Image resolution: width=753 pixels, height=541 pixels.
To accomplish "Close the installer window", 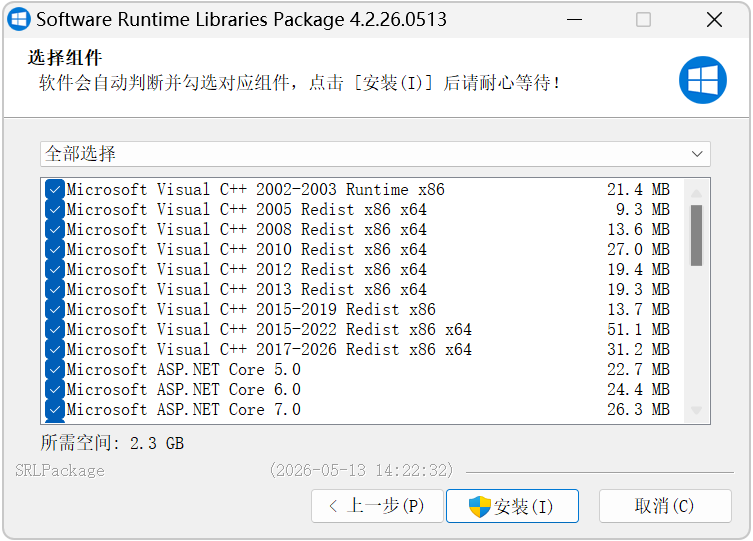I will (x=715, y=20).
